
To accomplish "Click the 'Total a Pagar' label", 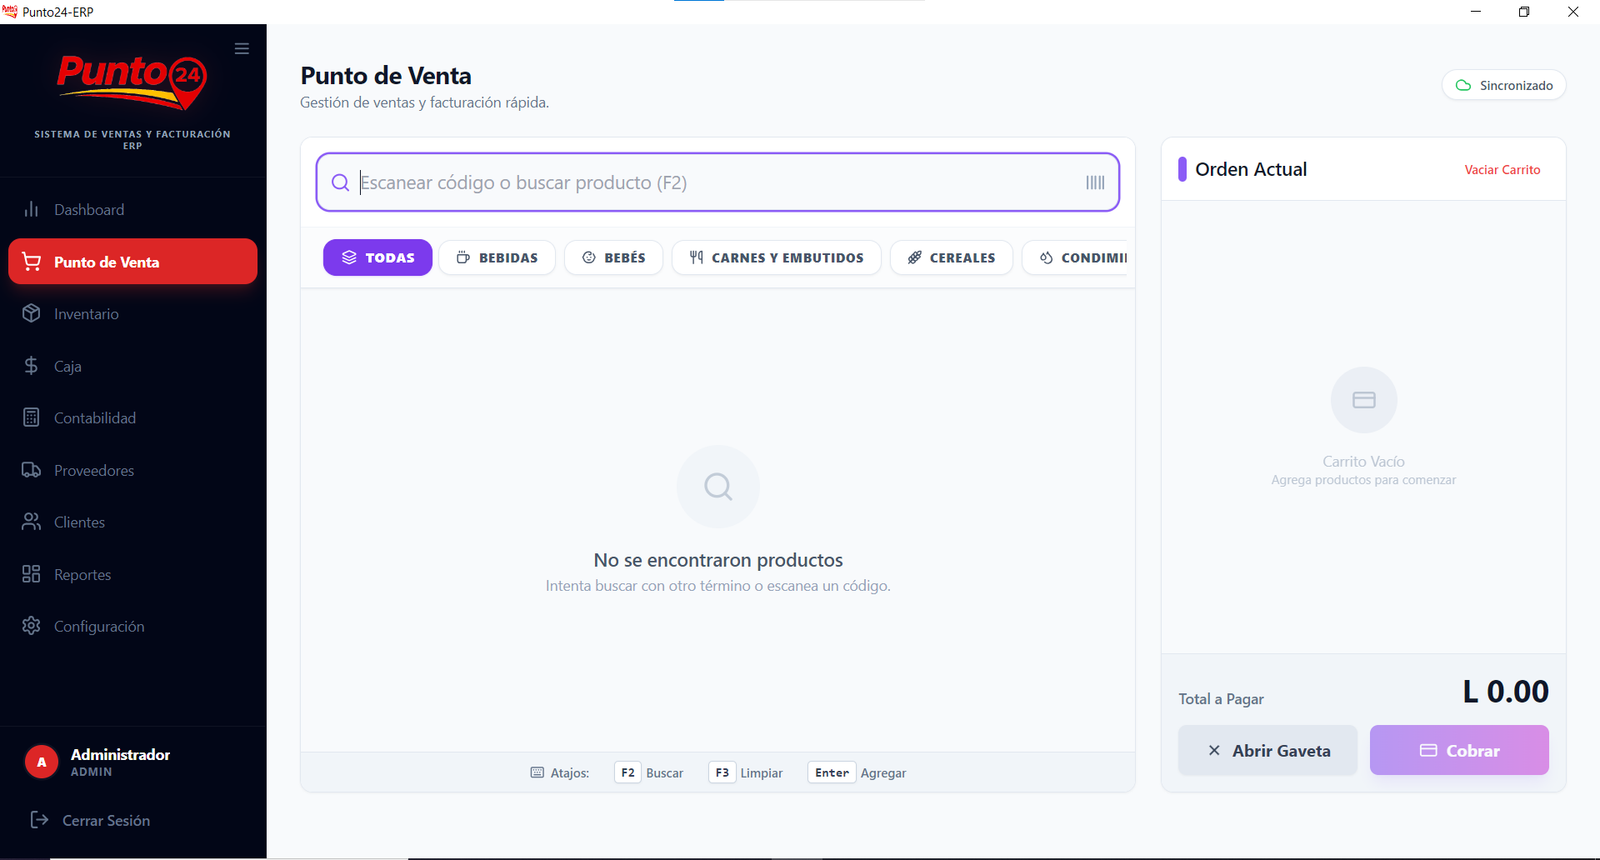I will tap(1221, 699).
